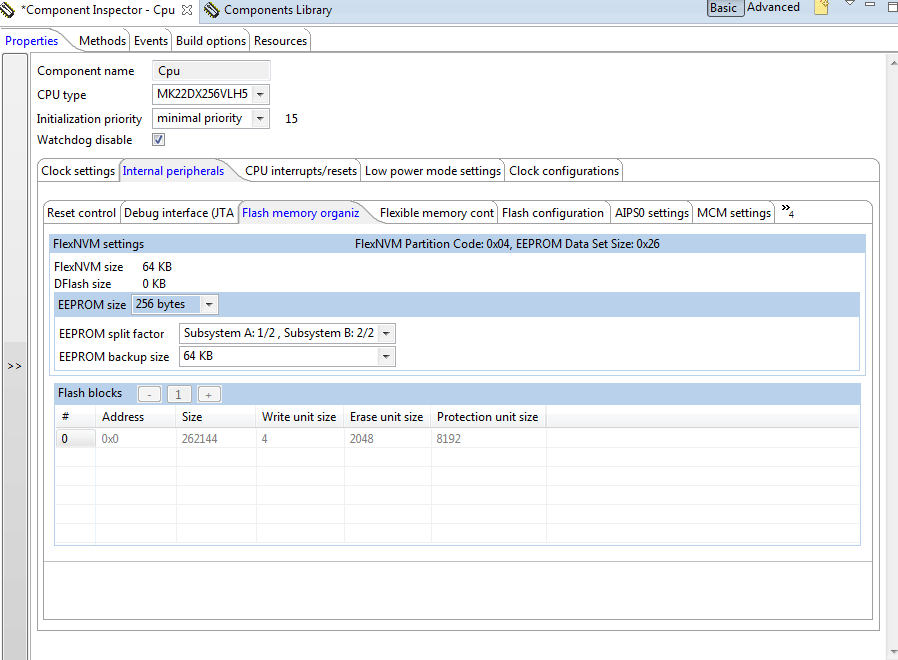This screenshot has height=660, width=898.
Task: Click the yellow note icon in toolbar
Action: click(821, 7)
